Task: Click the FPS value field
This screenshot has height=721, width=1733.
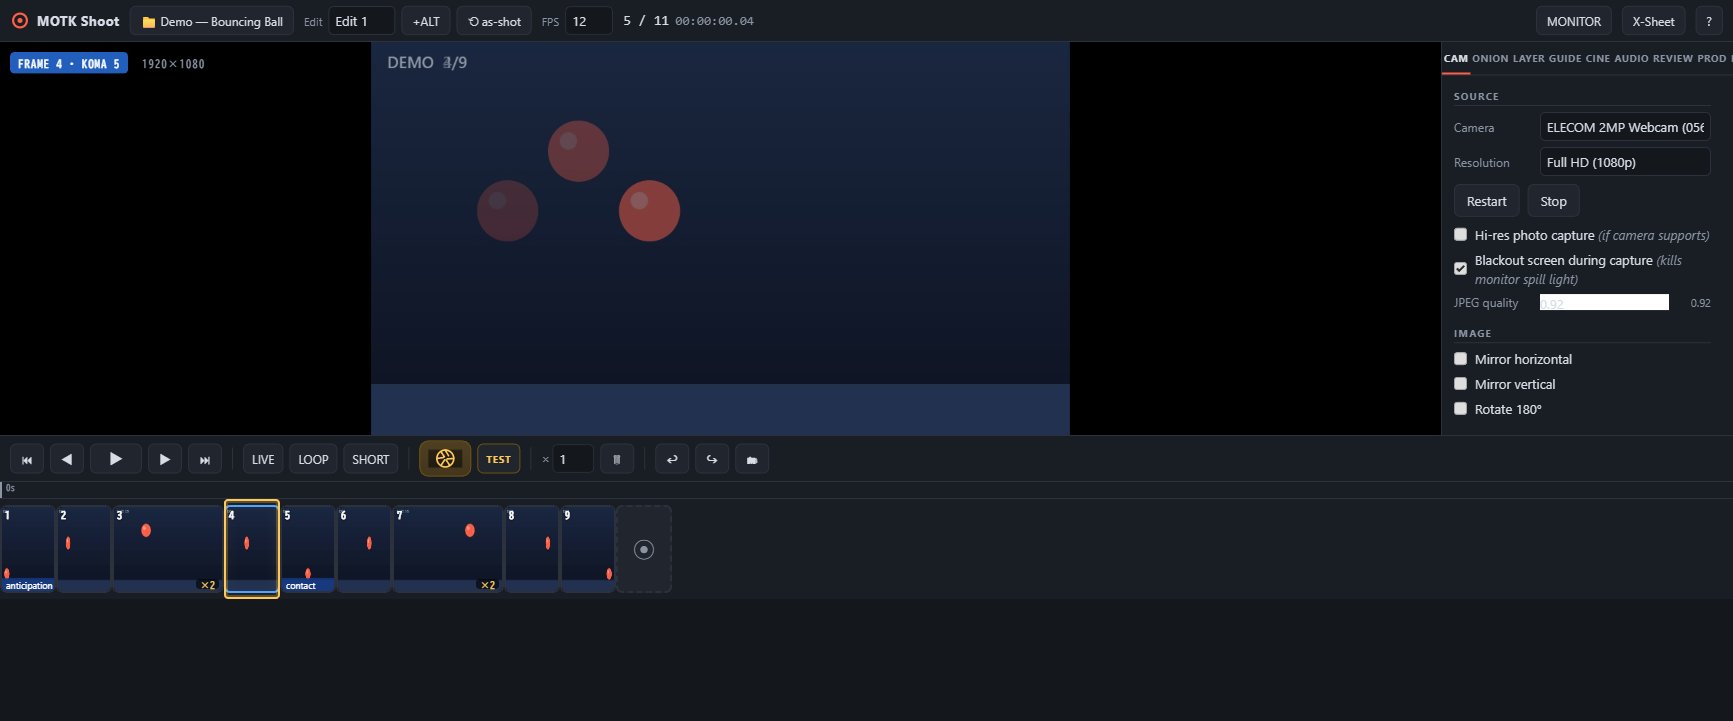Action: tap(588, 21)
